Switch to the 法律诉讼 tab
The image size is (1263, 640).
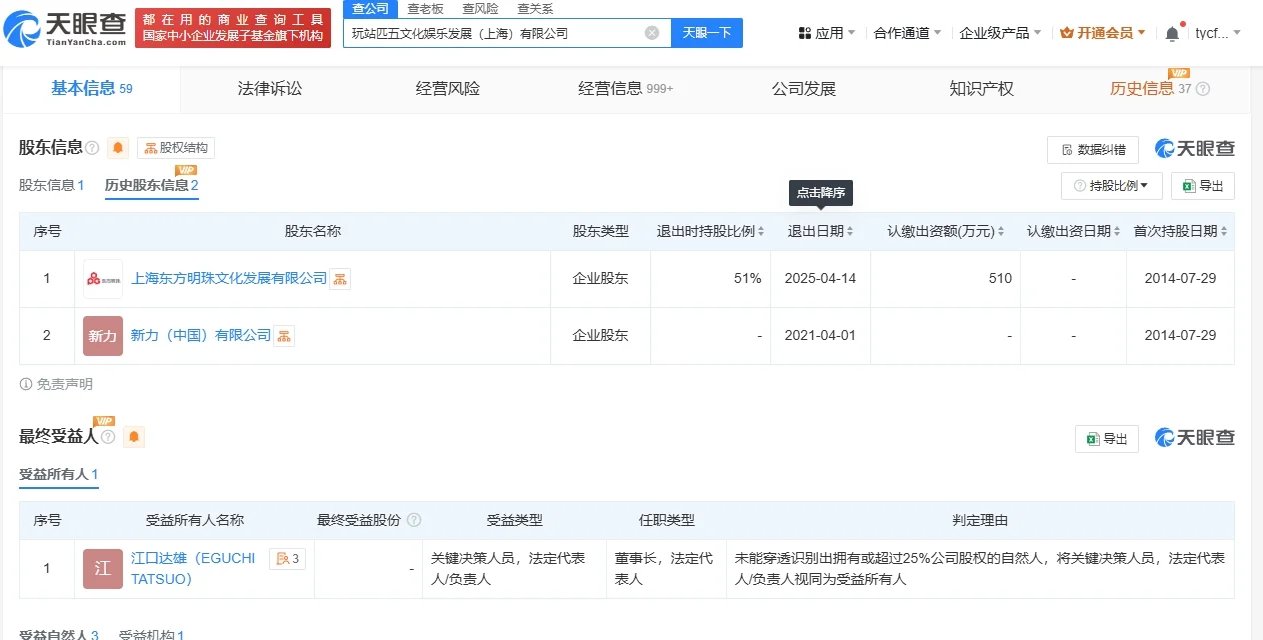[270, 89]
